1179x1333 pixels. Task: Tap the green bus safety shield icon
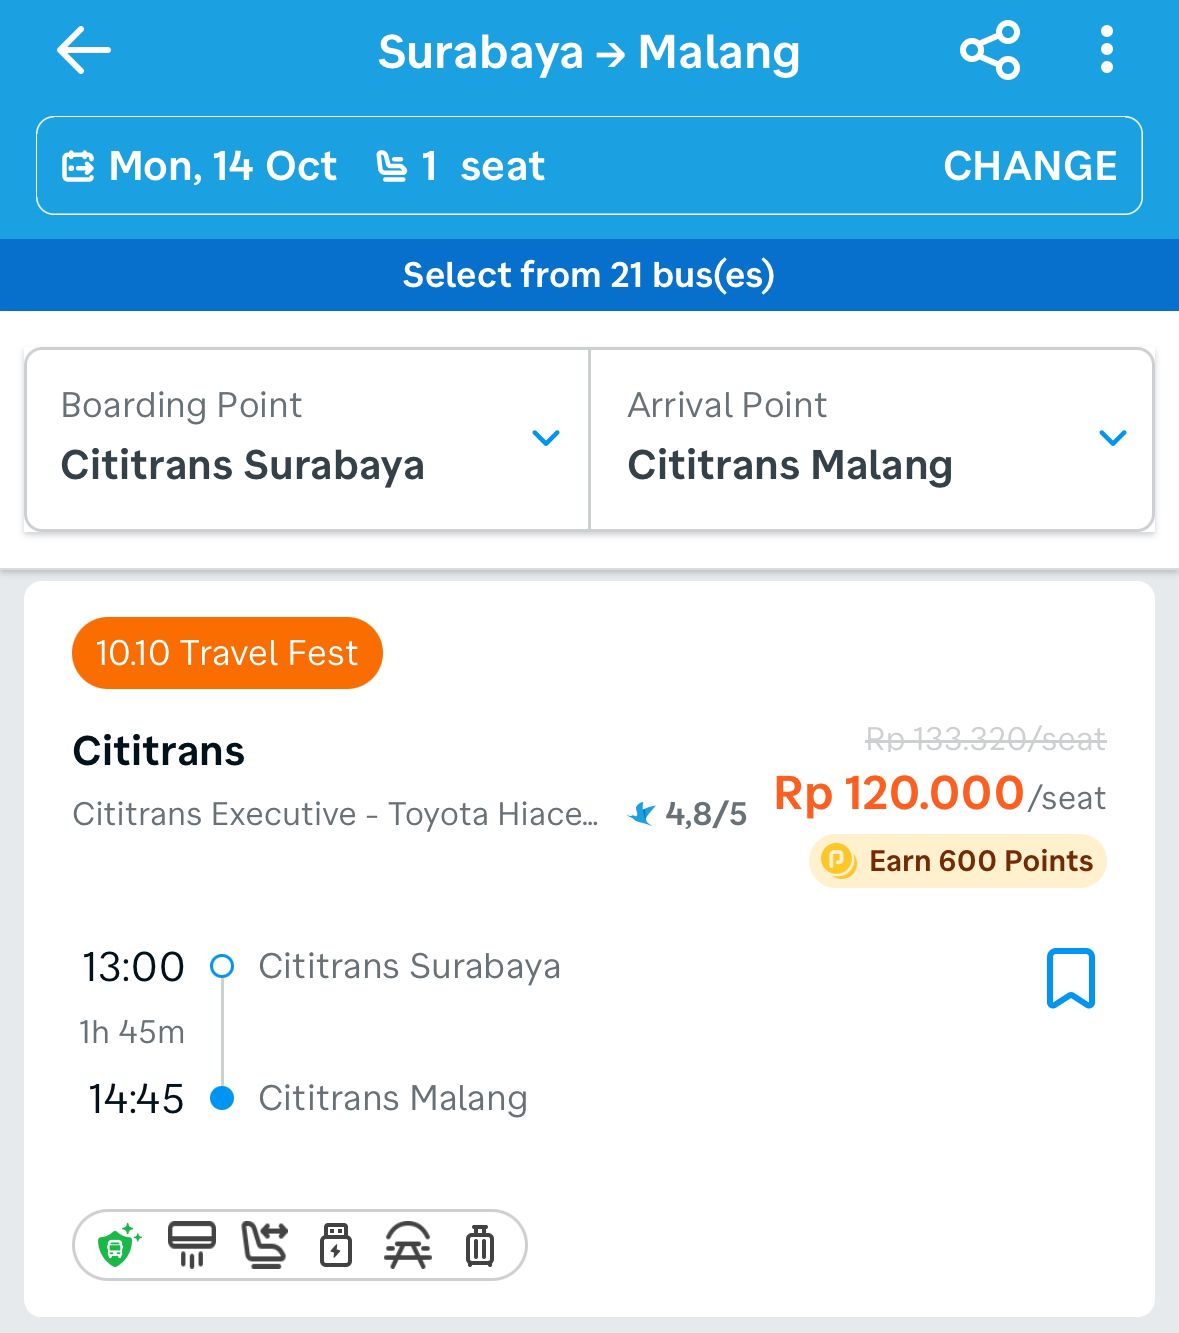[118, 1246]
